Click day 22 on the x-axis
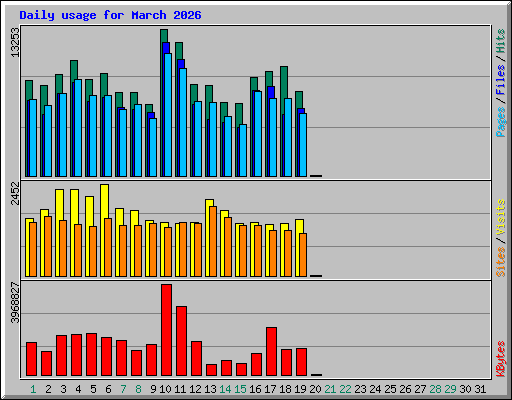Viewport: 512px width, 400px height. pos(345,389)
